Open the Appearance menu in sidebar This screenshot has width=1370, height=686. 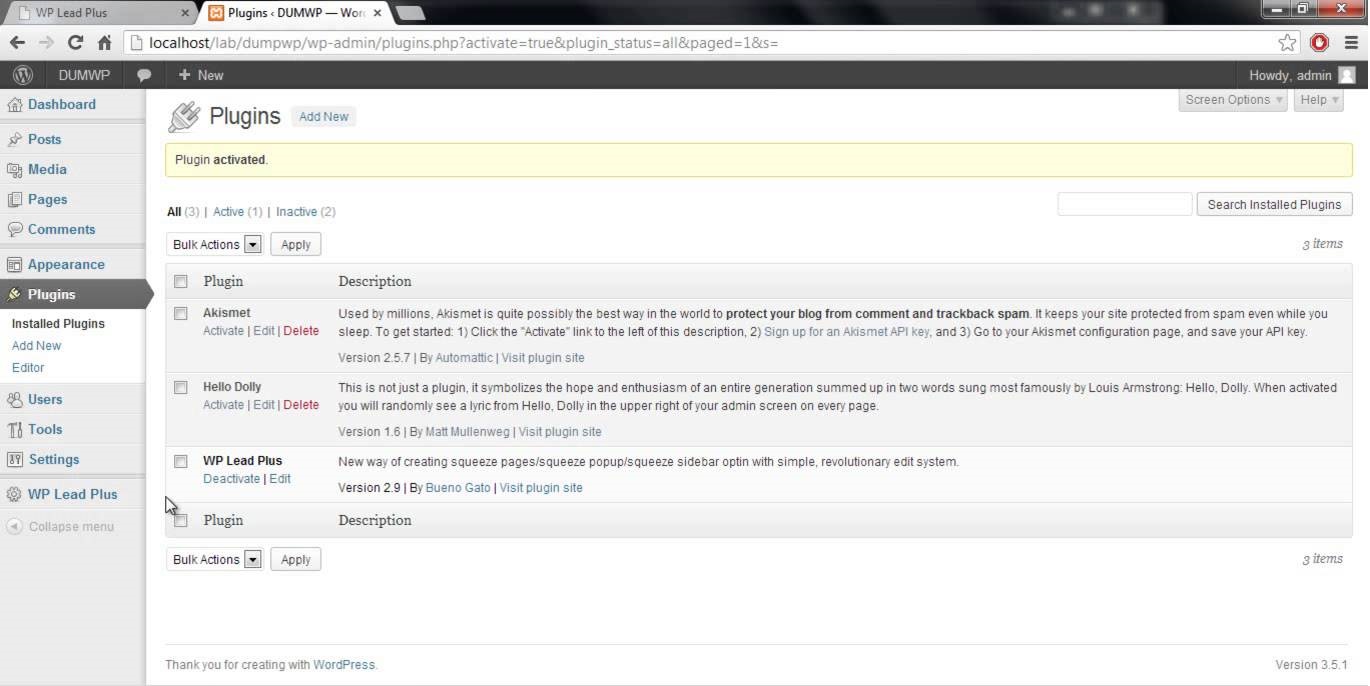[66, 265]
